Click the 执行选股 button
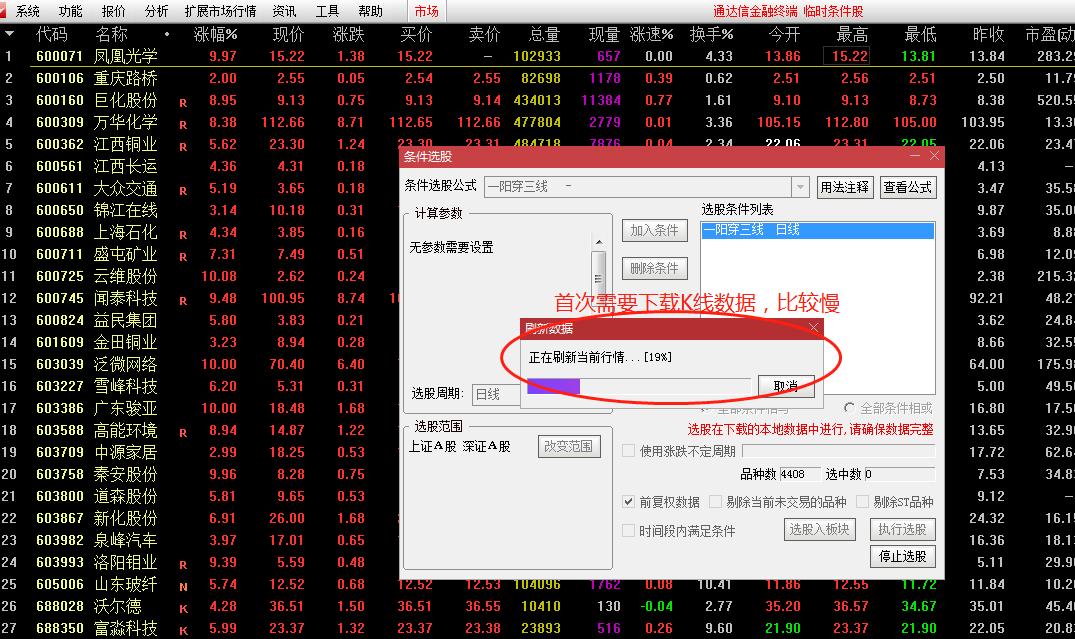Viewport: 1075px width, 639px height. pos(901,529)
